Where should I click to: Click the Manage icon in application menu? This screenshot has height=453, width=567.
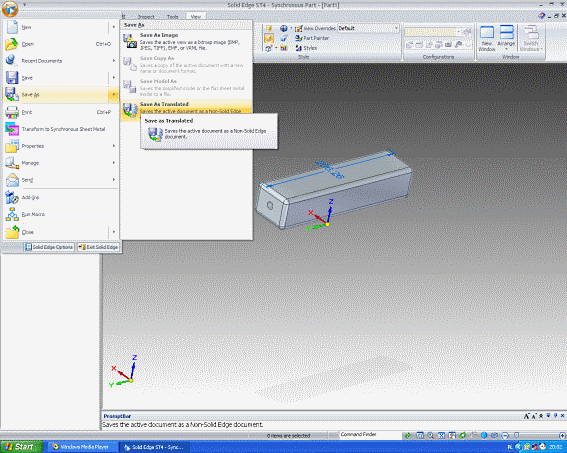pyautogui.click(x=12, y=163)
